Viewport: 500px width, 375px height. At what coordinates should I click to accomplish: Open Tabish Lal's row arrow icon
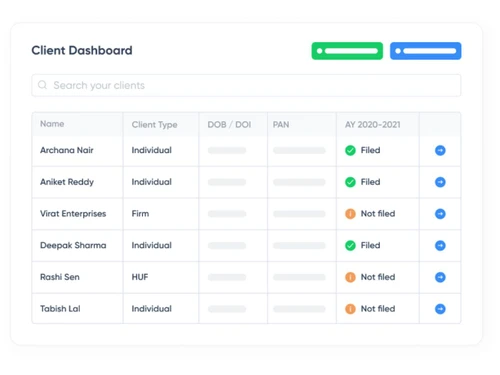click(x=440, y=309)
